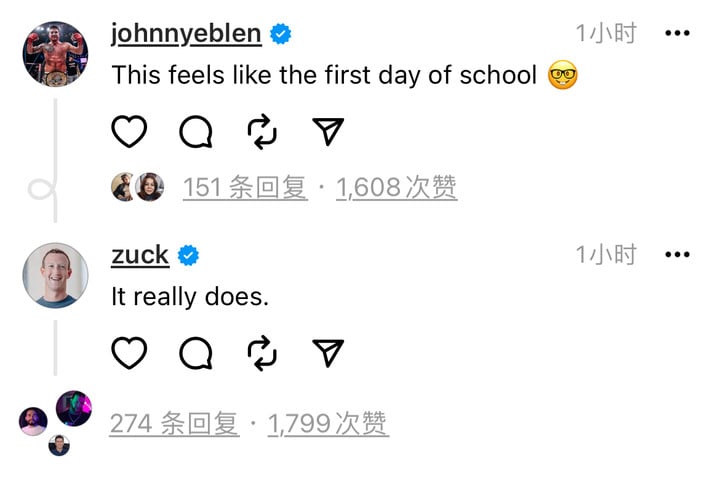This screenshot has height=483, width=720.
Task: Click johnnyeblen's profile picture
Action: tap(56, 52)
